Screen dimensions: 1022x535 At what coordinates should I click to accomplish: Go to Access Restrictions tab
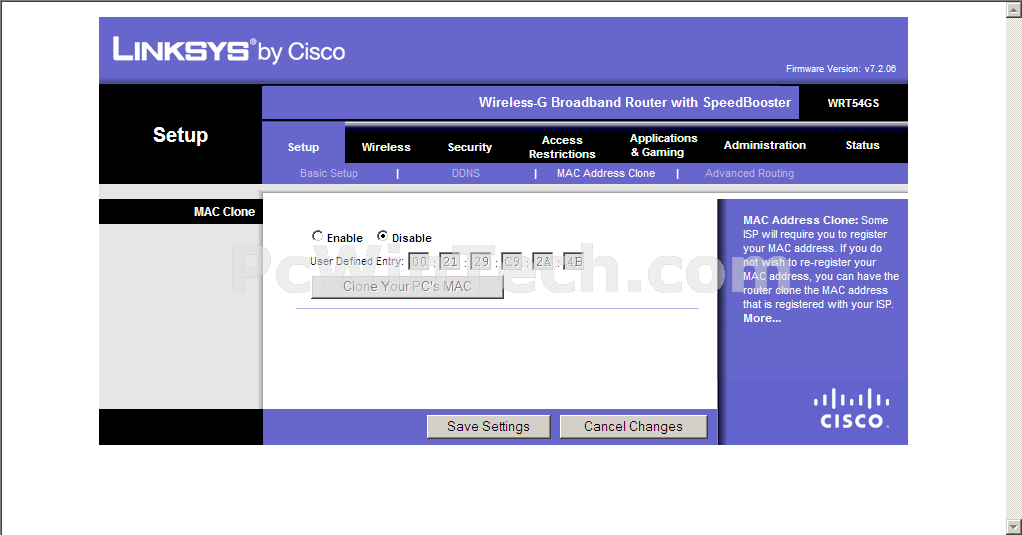point(562,147)
